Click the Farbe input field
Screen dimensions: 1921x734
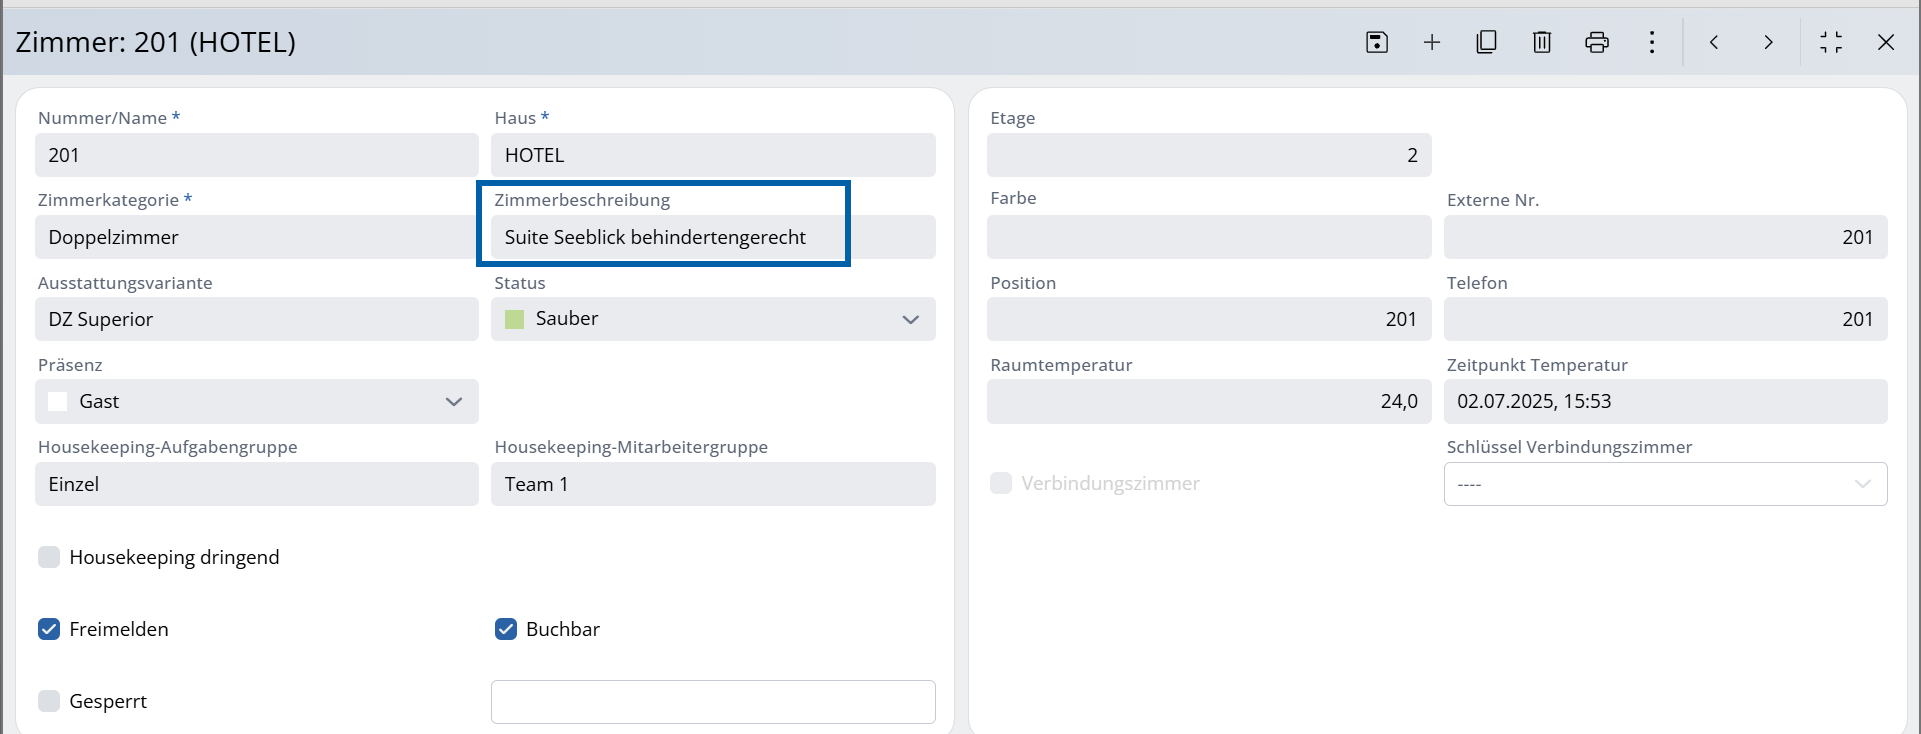pos(1208,238)
